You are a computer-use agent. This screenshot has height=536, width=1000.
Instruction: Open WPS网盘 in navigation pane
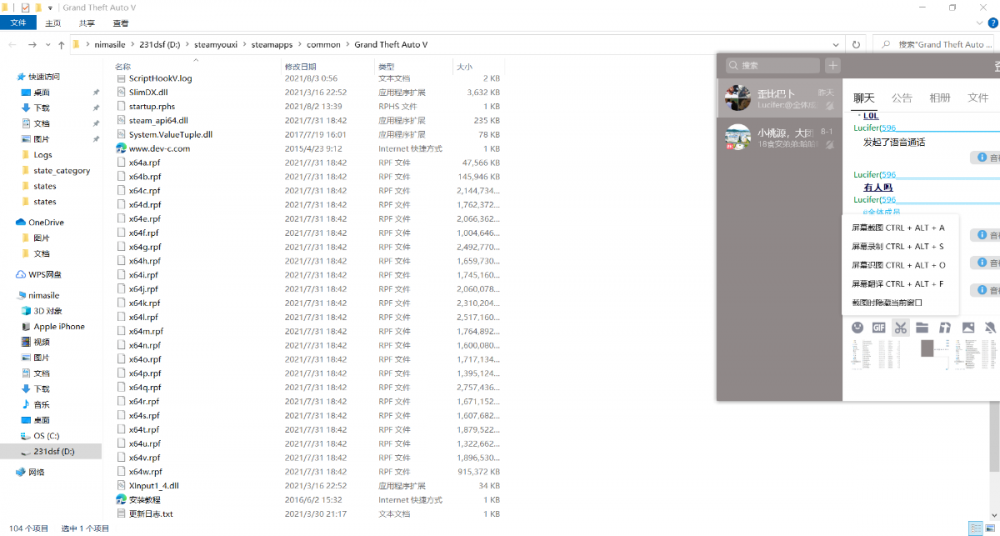tap(45, 274)
